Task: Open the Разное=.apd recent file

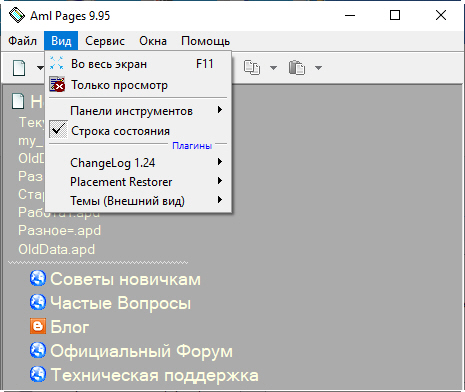Action: pyautogui.click(x=59, y=230)
